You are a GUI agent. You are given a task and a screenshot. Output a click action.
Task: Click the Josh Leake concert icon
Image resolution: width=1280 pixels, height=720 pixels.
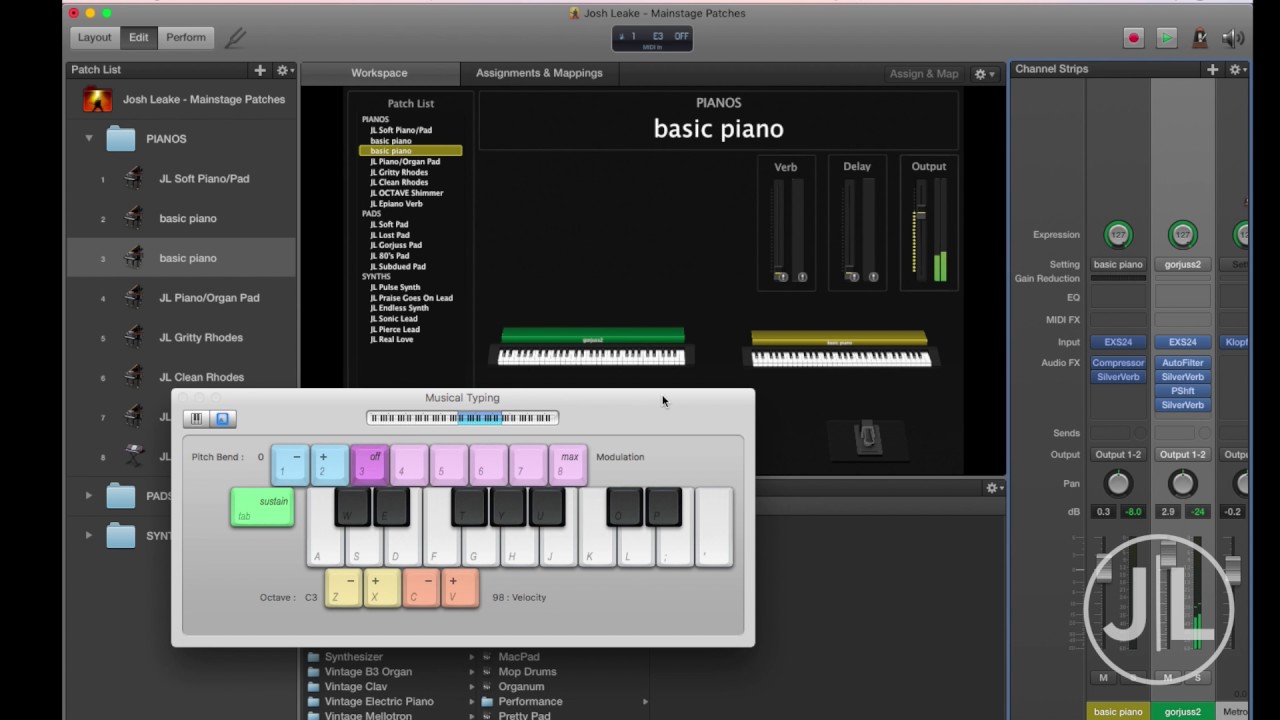coord(97,99)
